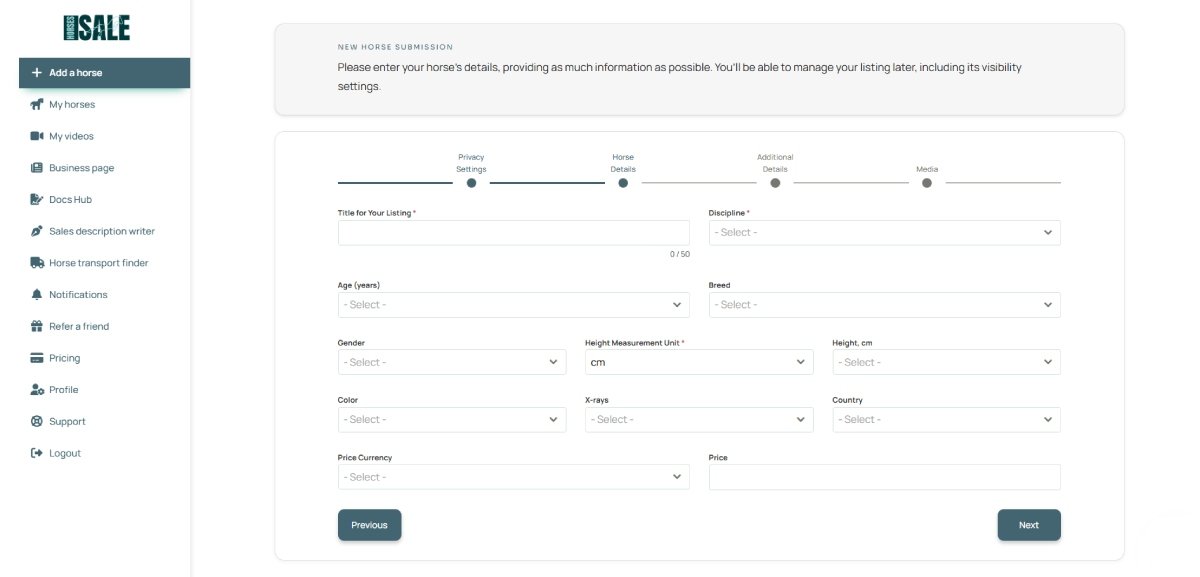The width and height of the screenshot is (1200, 577).
Task: Focus the Title for Your Listing field
Action: tap(513, 233)
